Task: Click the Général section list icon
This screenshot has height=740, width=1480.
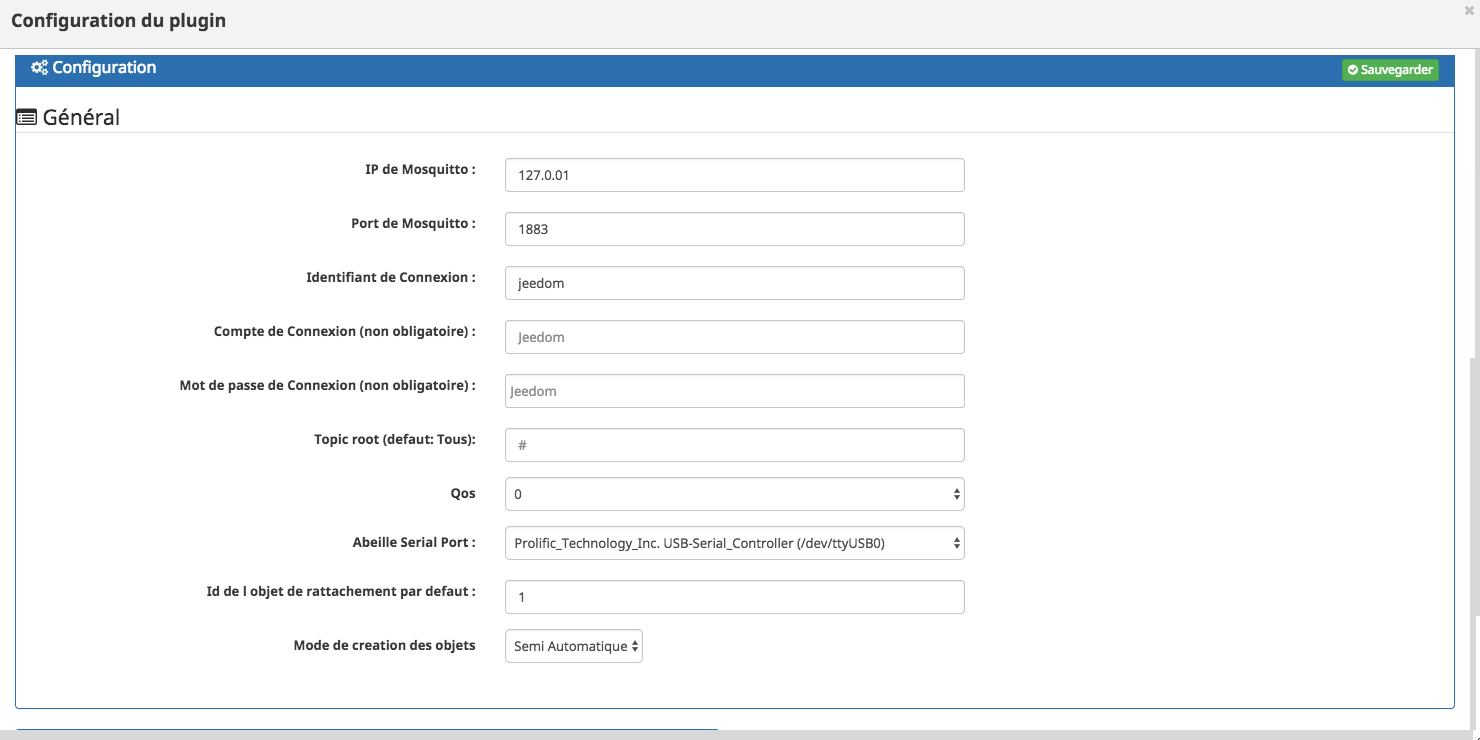Action: tap(27, 117)
